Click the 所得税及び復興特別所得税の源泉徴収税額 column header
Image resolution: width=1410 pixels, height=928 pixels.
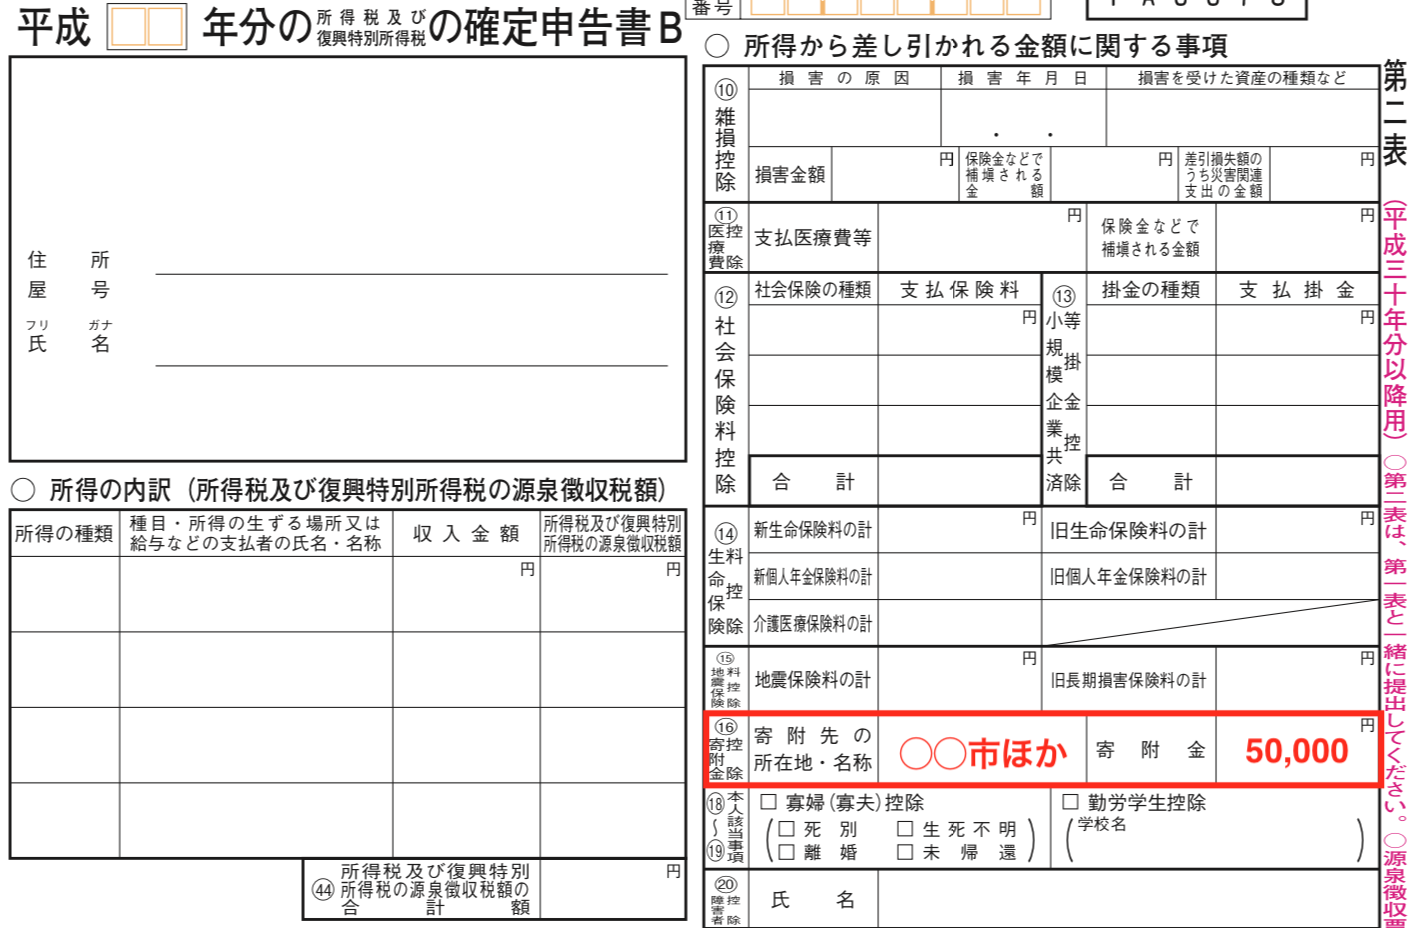click(x=612, y=533)
